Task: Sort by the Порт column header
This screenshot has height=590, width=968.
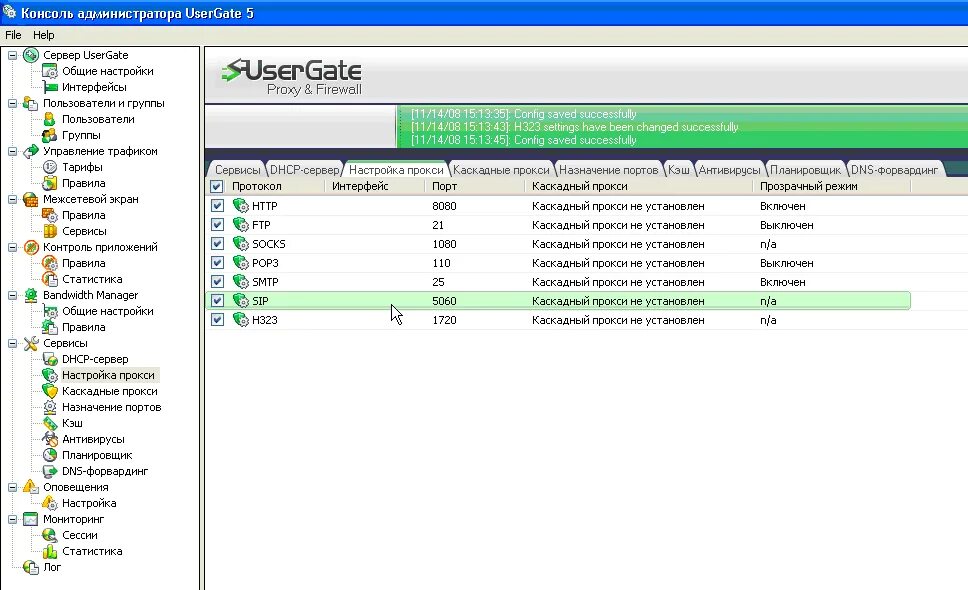Action: 474,186
